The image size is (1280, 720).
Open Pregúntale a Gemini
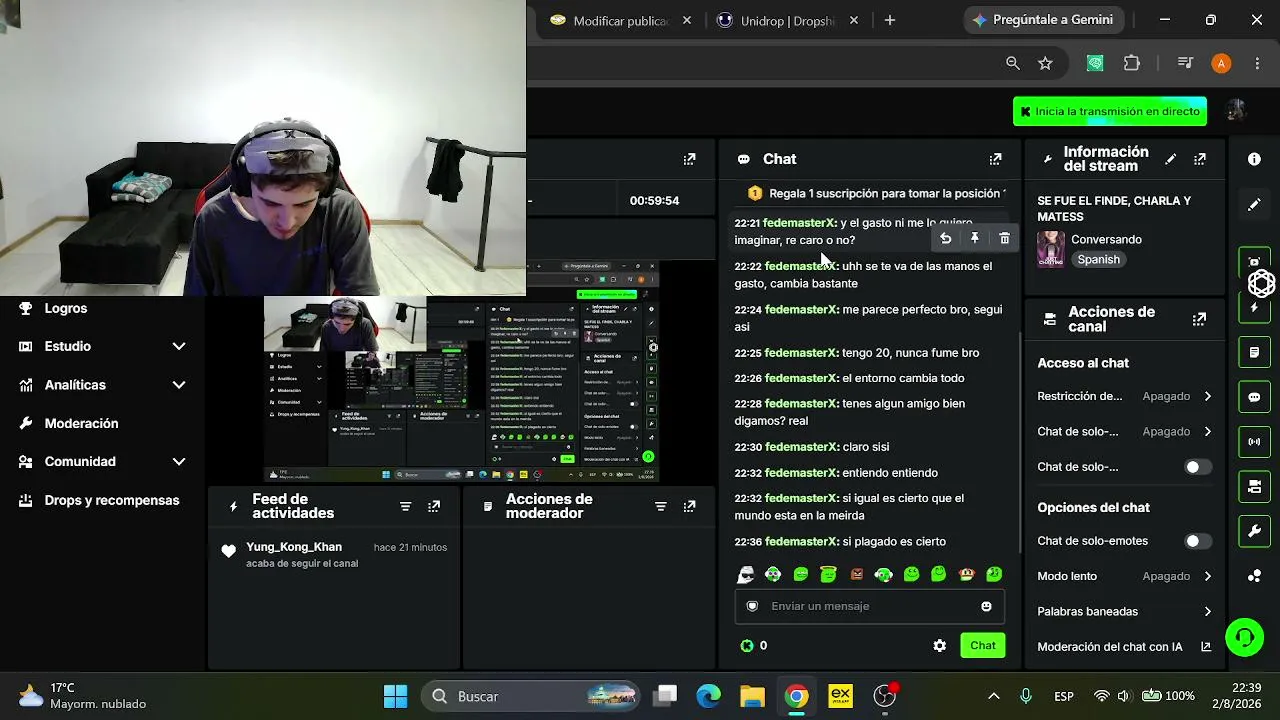point(1045,20)
